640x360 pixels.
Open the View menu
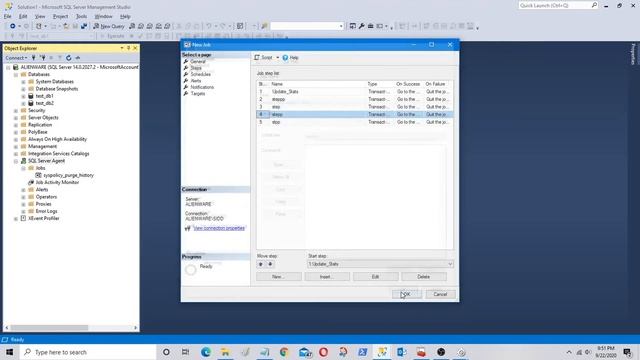pyautogui.click(x=40, y=16)
